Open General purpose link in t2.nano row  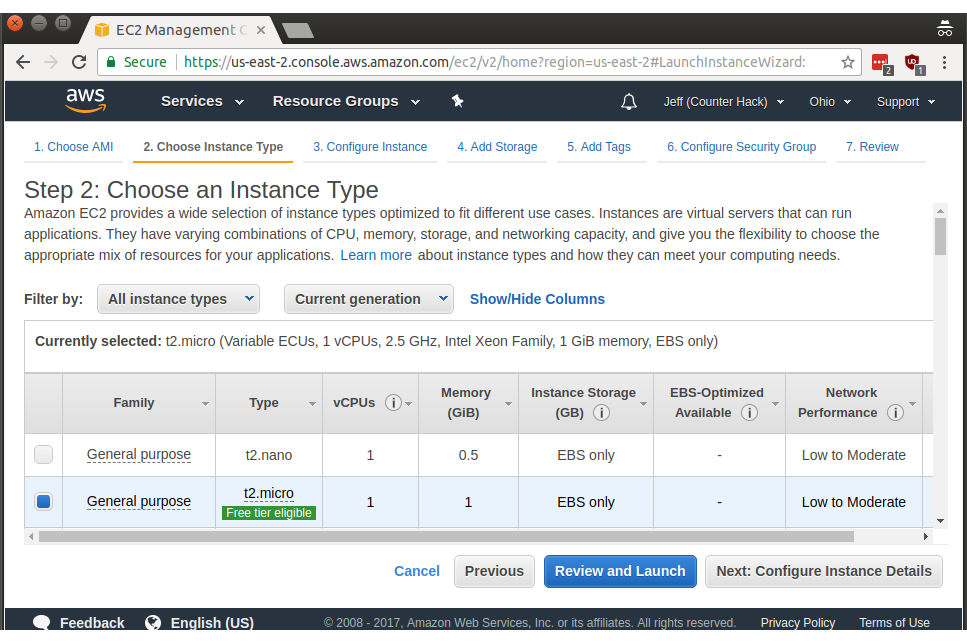139,455
